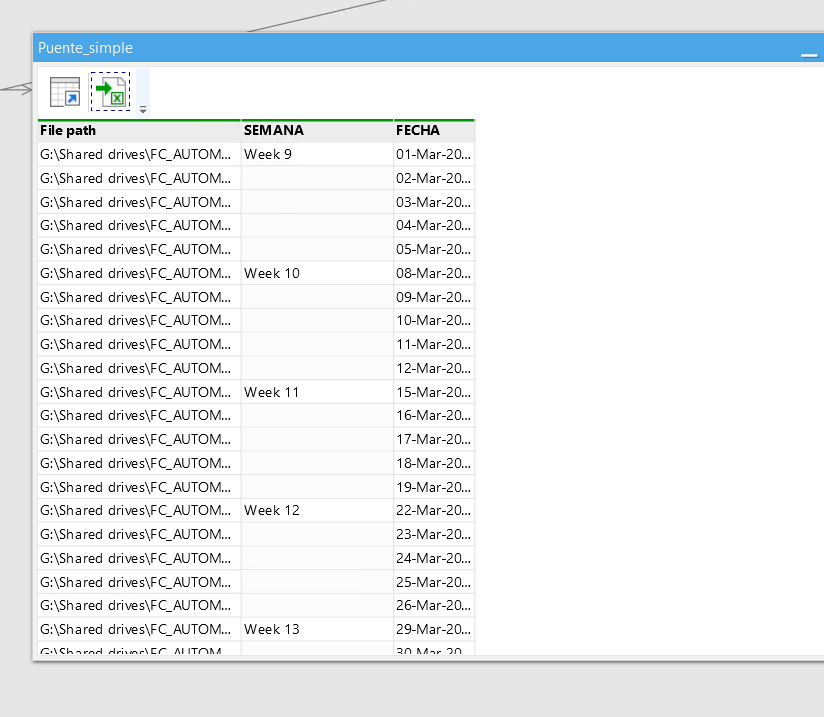The width and height of the screenshot is (824, 717).
Task: Click the 05-Mar-20... date cell
Action: tap(434, 249)
